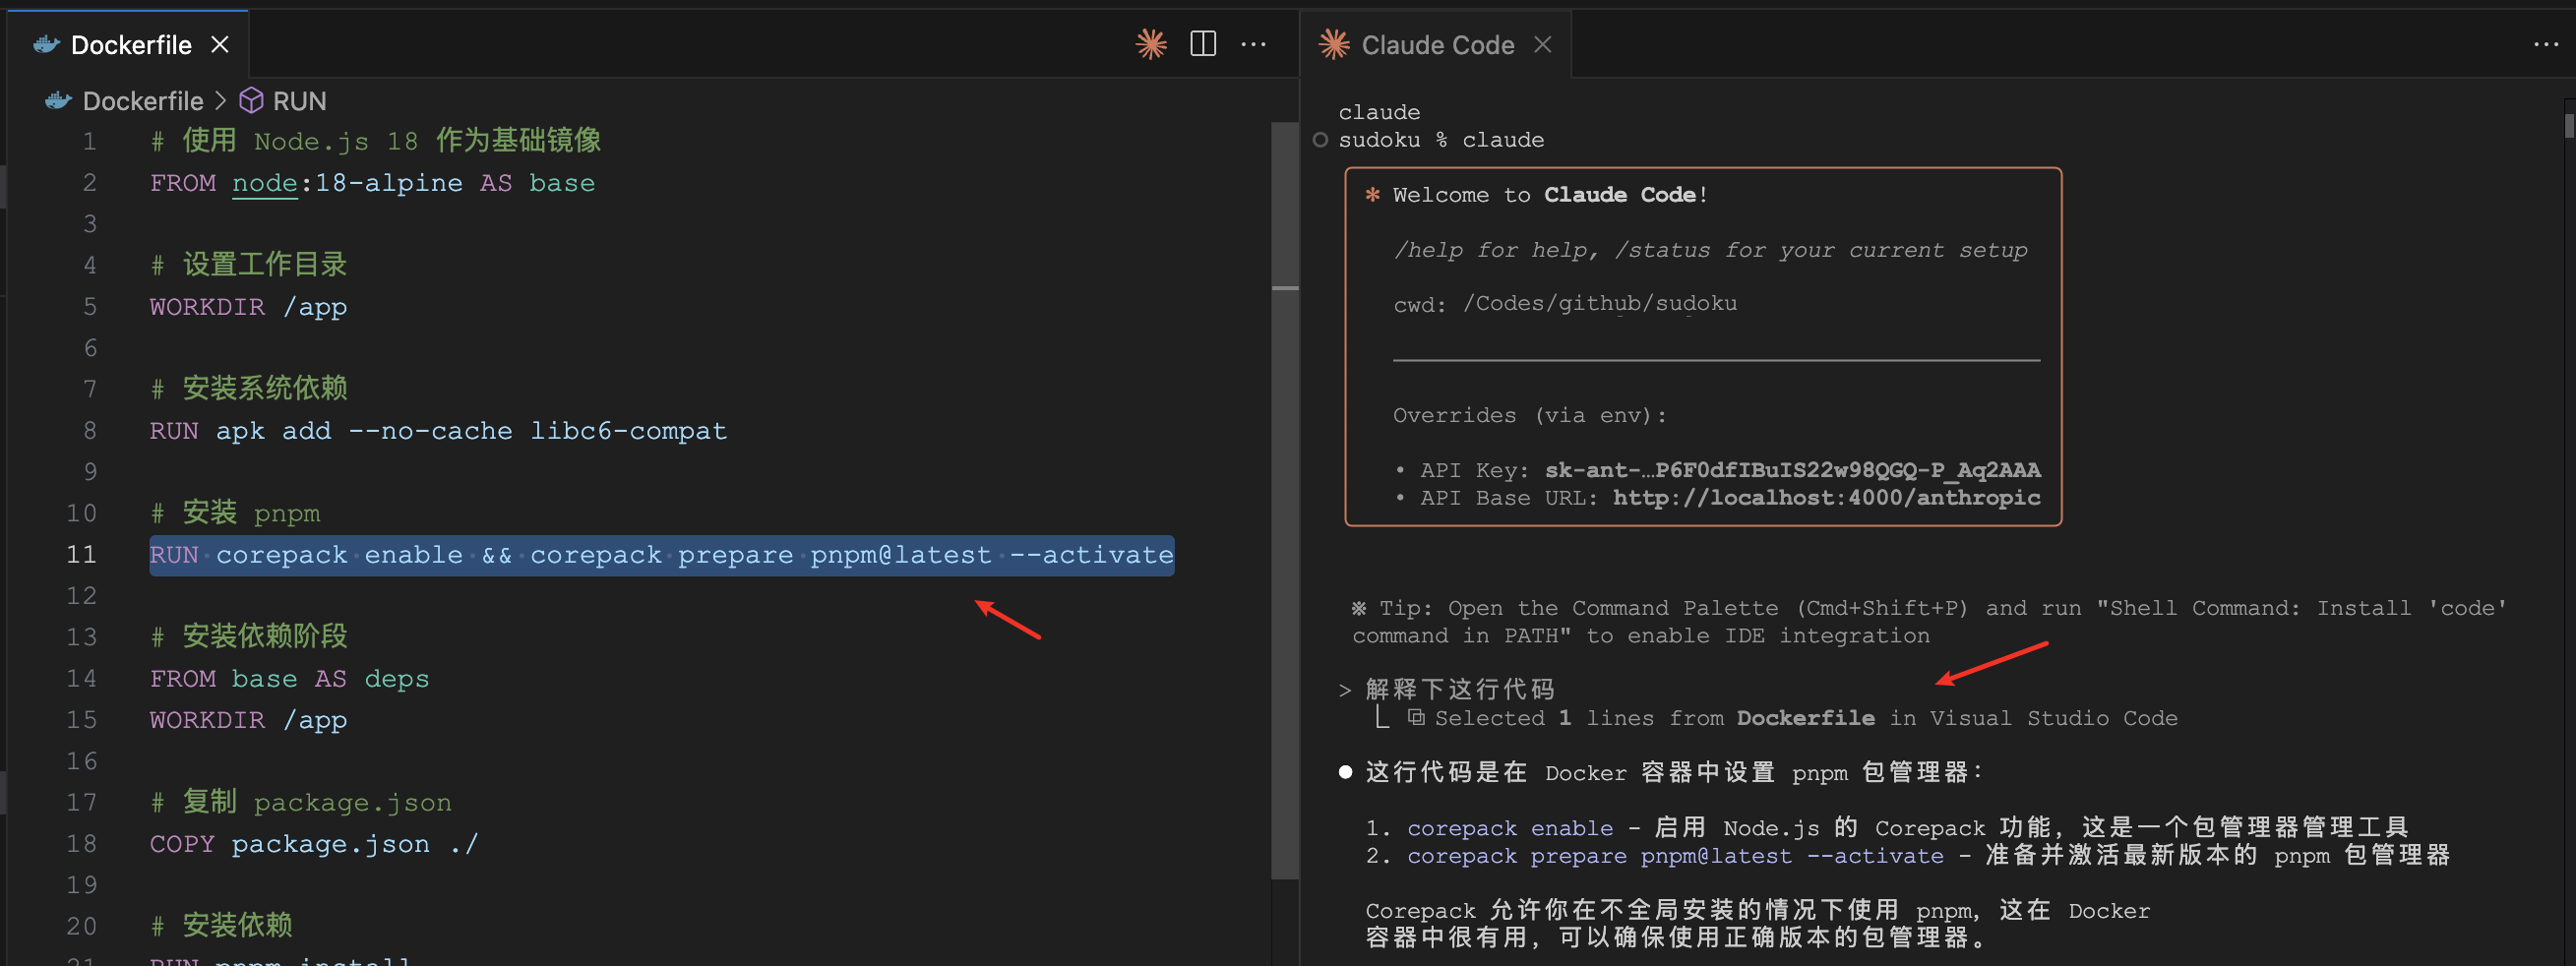The width and height of the screenshot is (2576, 966).
Task: Click the 'cwd: /Codes/github/sudoku' text
Action: pos(1565,303)
